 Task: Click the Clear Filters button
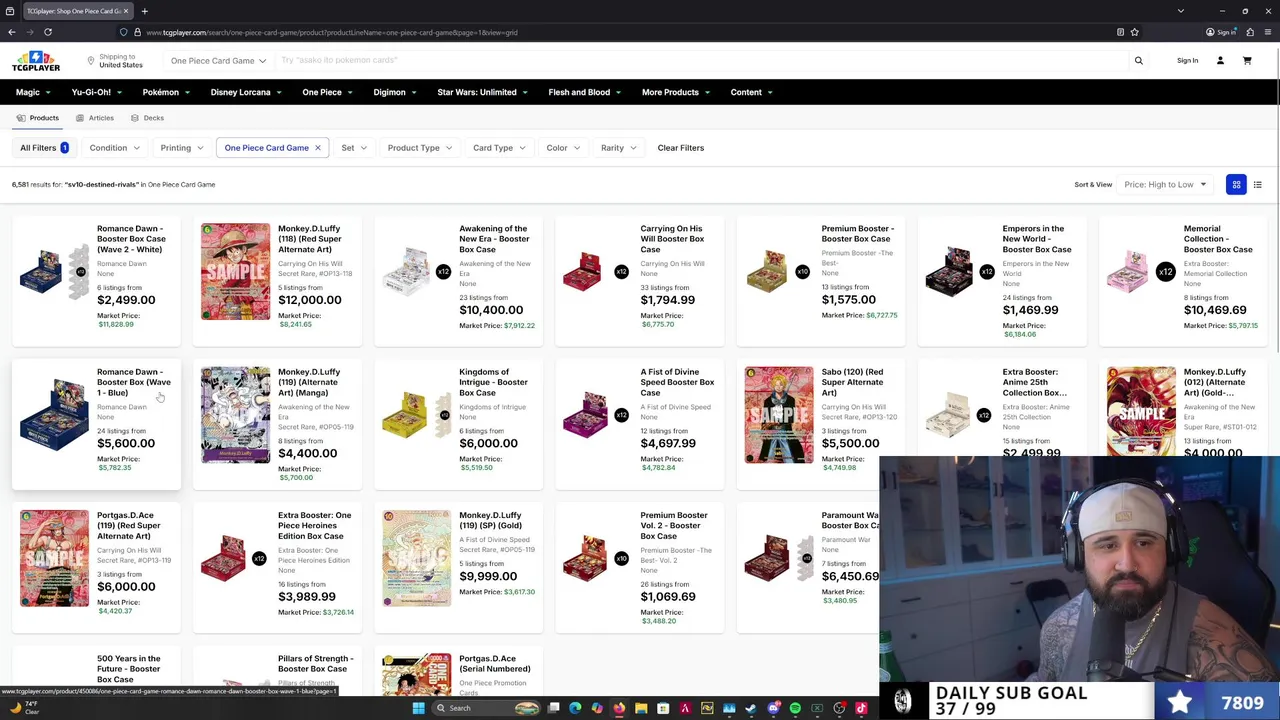click(680, 148)
